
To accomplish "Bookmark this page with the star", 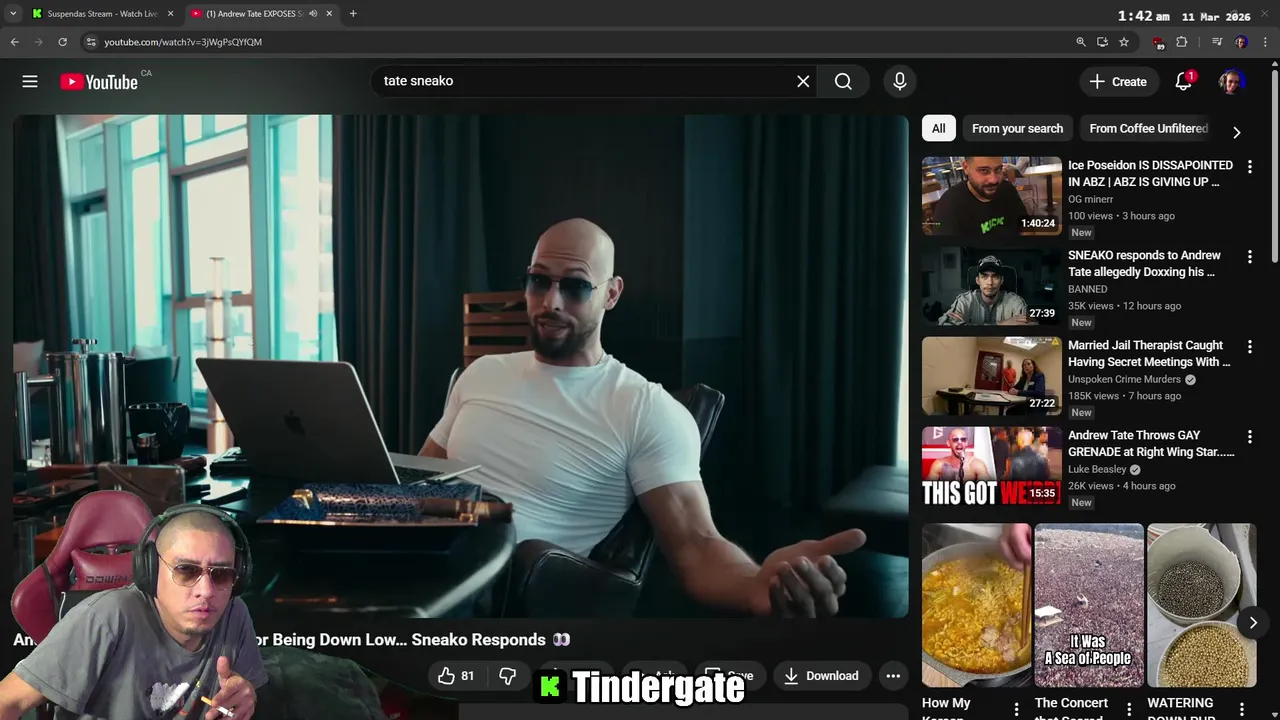I will (x=1124, y=42).
